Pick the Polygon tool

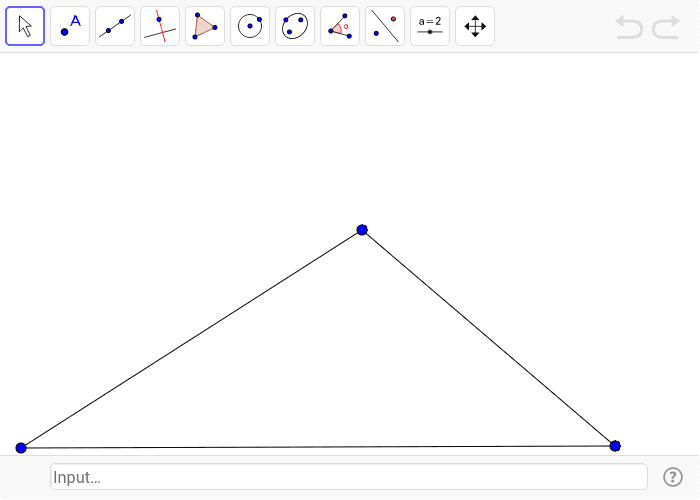coord(205,26)
